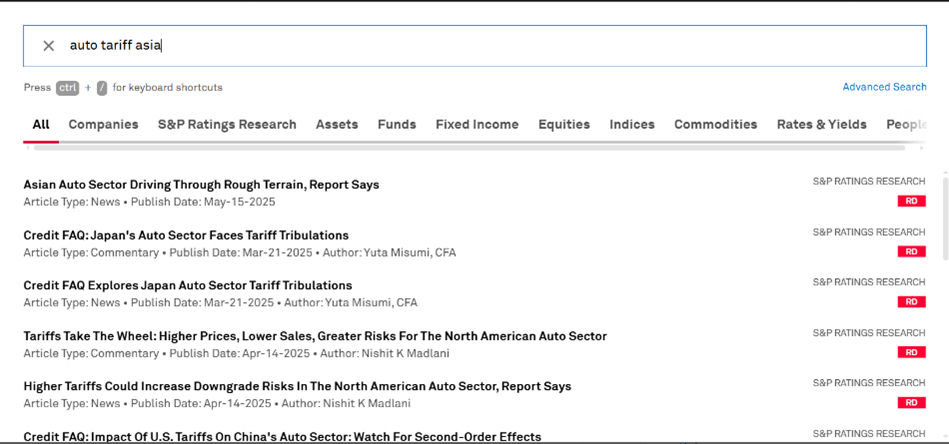
Task: Click RD badge on 'Japan's Auto Sector Faces' result
Action: (x=911, y=251)
